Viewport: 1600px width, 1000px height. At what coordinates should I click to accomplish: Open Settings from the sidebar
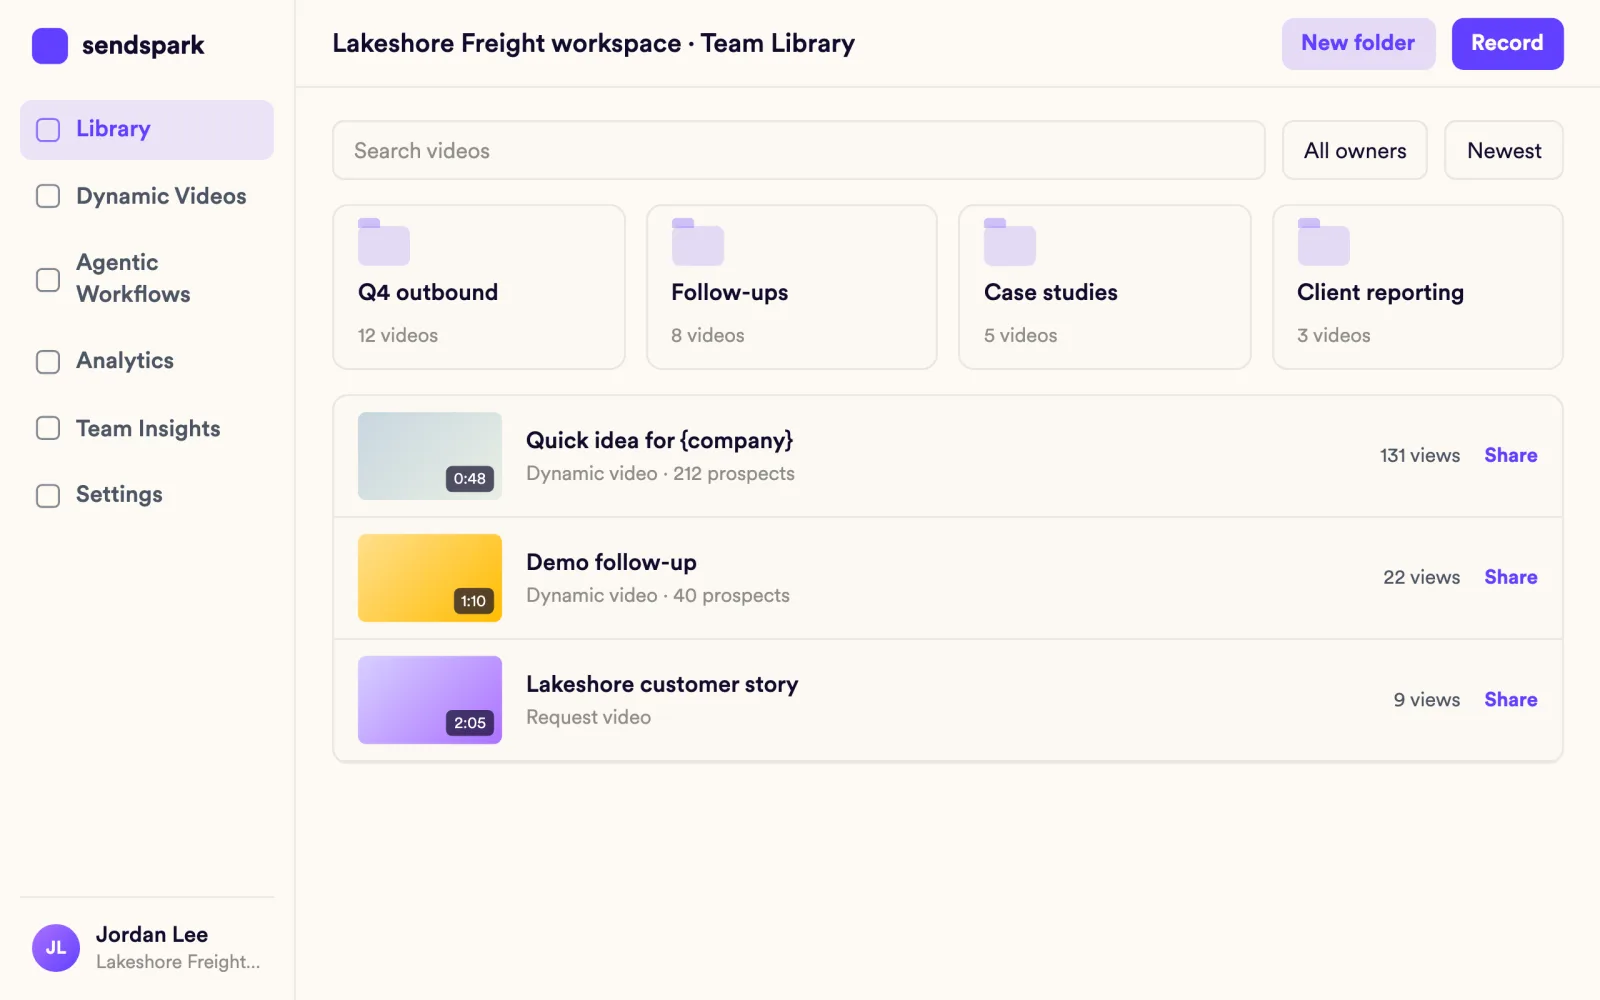pyautogui.click(x=147, y=495)
